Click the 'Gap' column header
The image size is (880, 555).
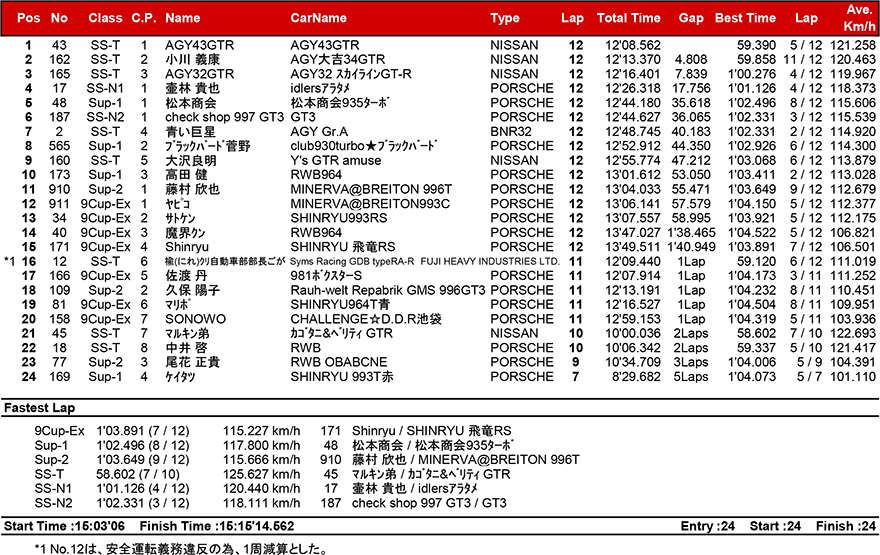coord(691,18)
